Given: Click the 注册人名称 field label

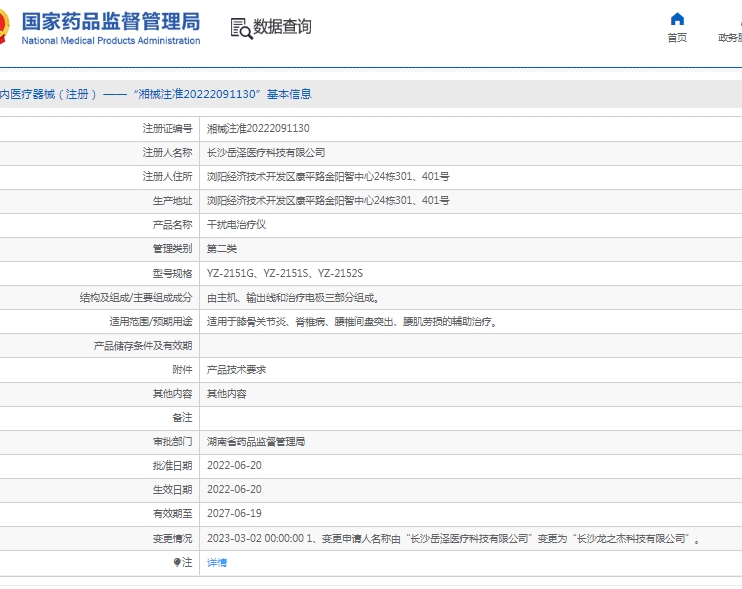Looking at the screenshot, I should click(x=168, y=153).
